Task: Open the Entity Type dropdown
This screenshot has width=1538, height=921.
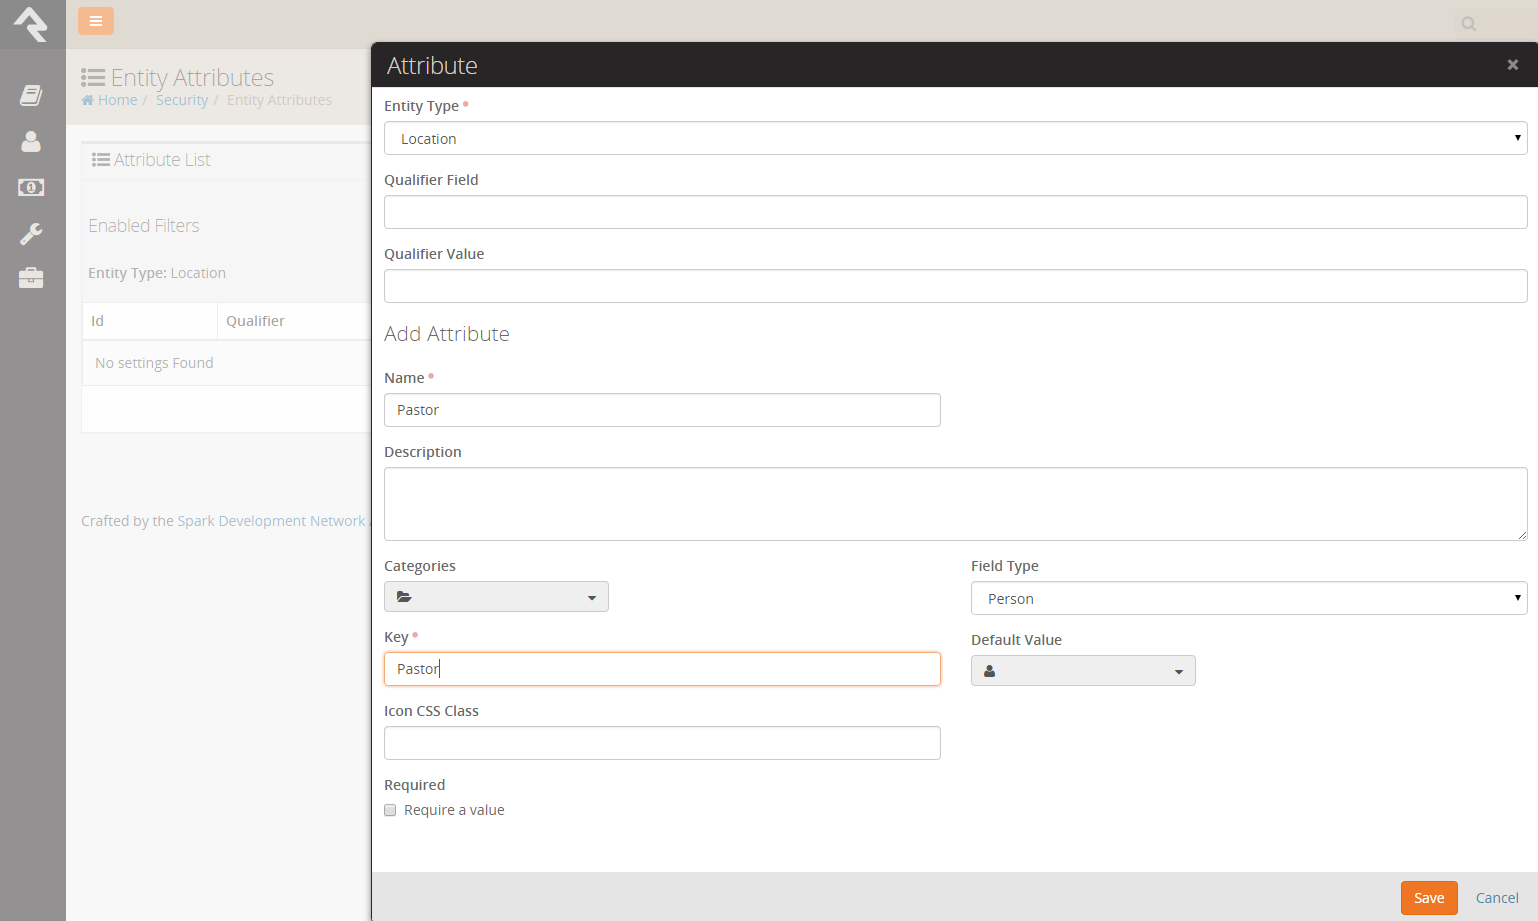Action: click(955, 139)
